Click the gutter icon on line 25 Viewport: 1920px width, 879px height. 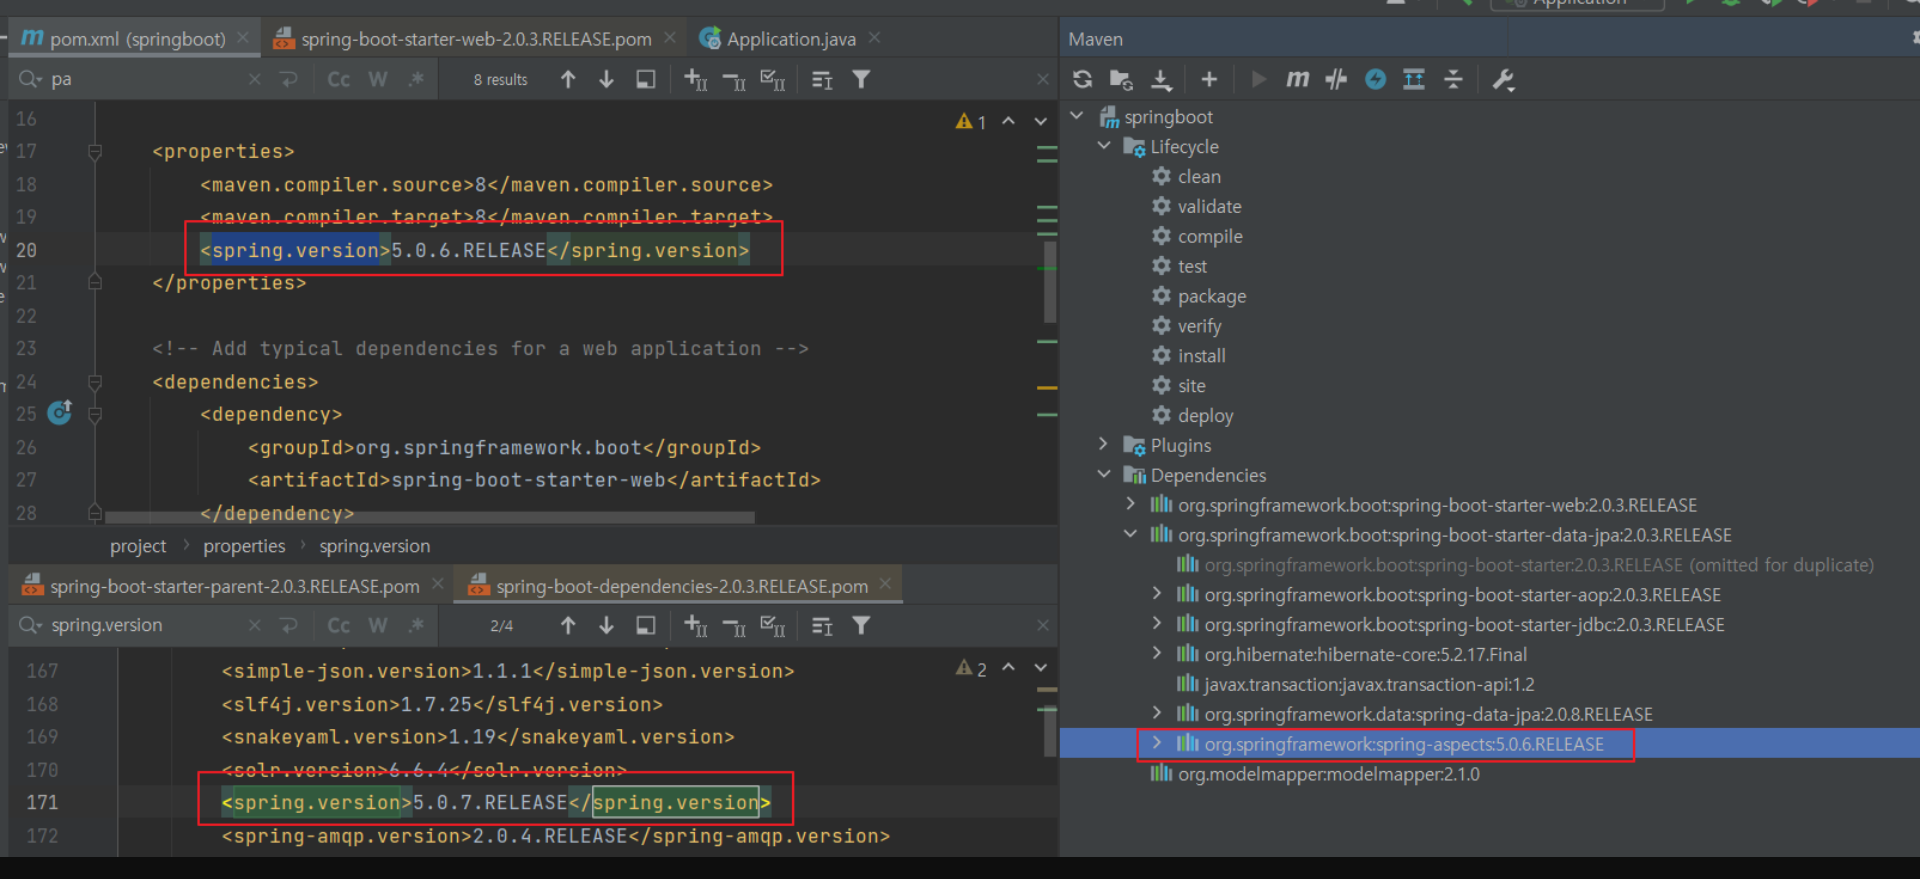(x=60, y=412)
